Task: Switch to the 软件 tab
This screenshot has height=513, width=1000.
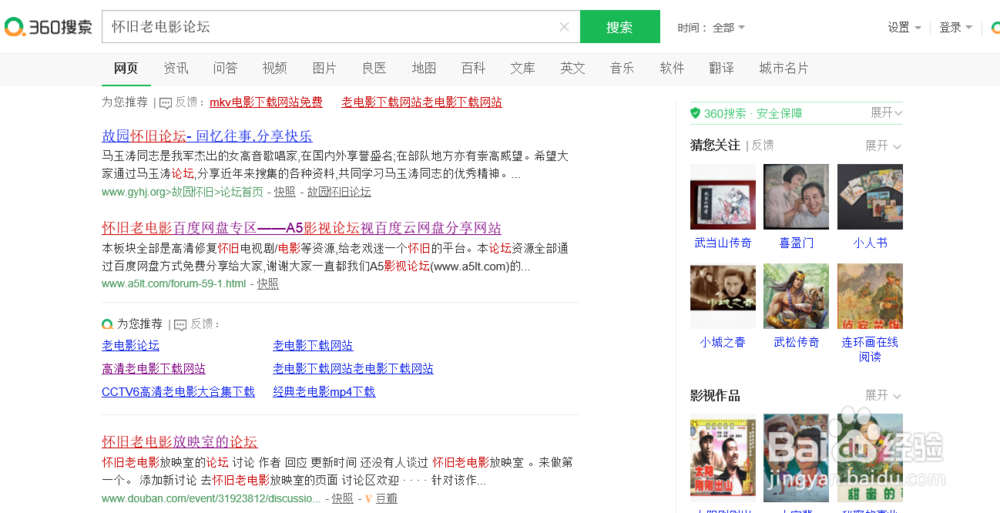Action: coord(672,68)
